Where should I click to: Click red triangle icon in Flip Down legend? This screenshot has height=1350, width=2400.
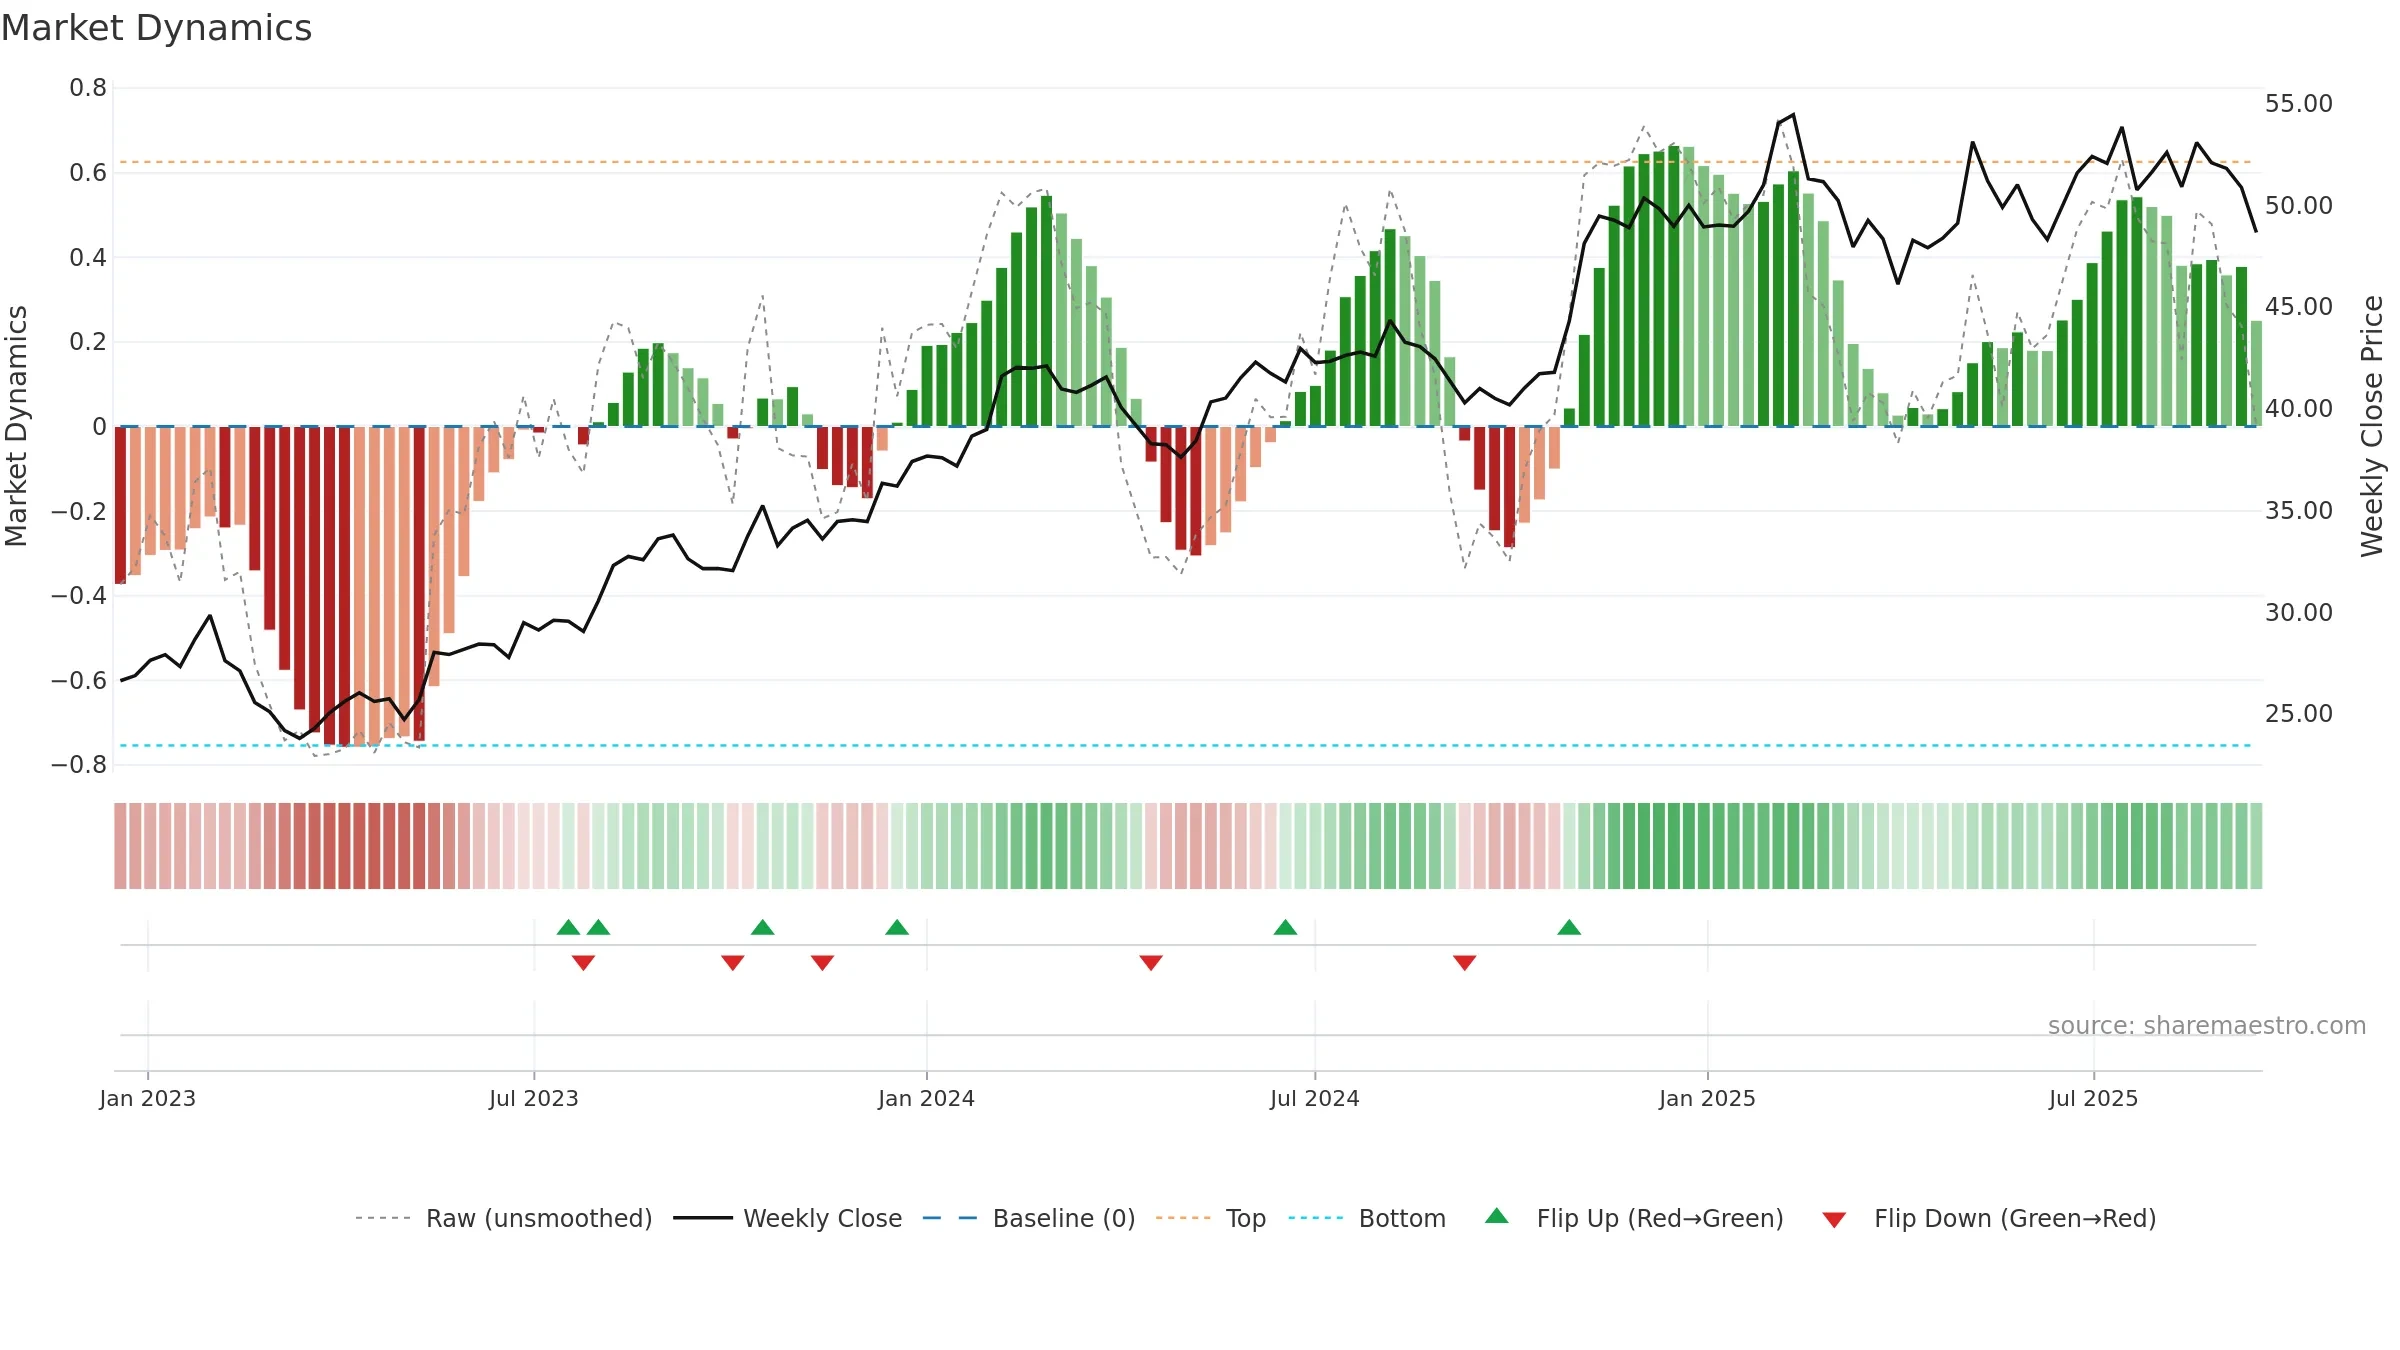pos(1834,1220)
